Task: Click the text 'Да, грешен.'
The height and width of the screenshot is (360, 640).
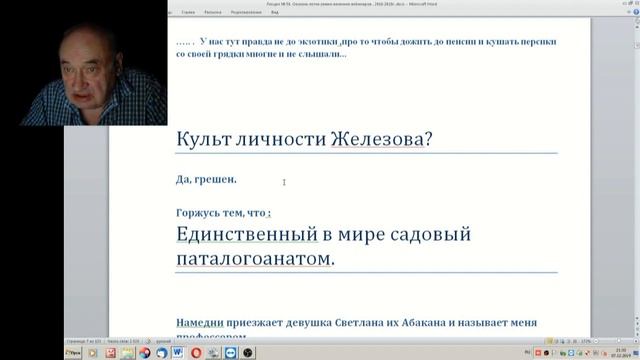Action: click(x=206, y=180)
